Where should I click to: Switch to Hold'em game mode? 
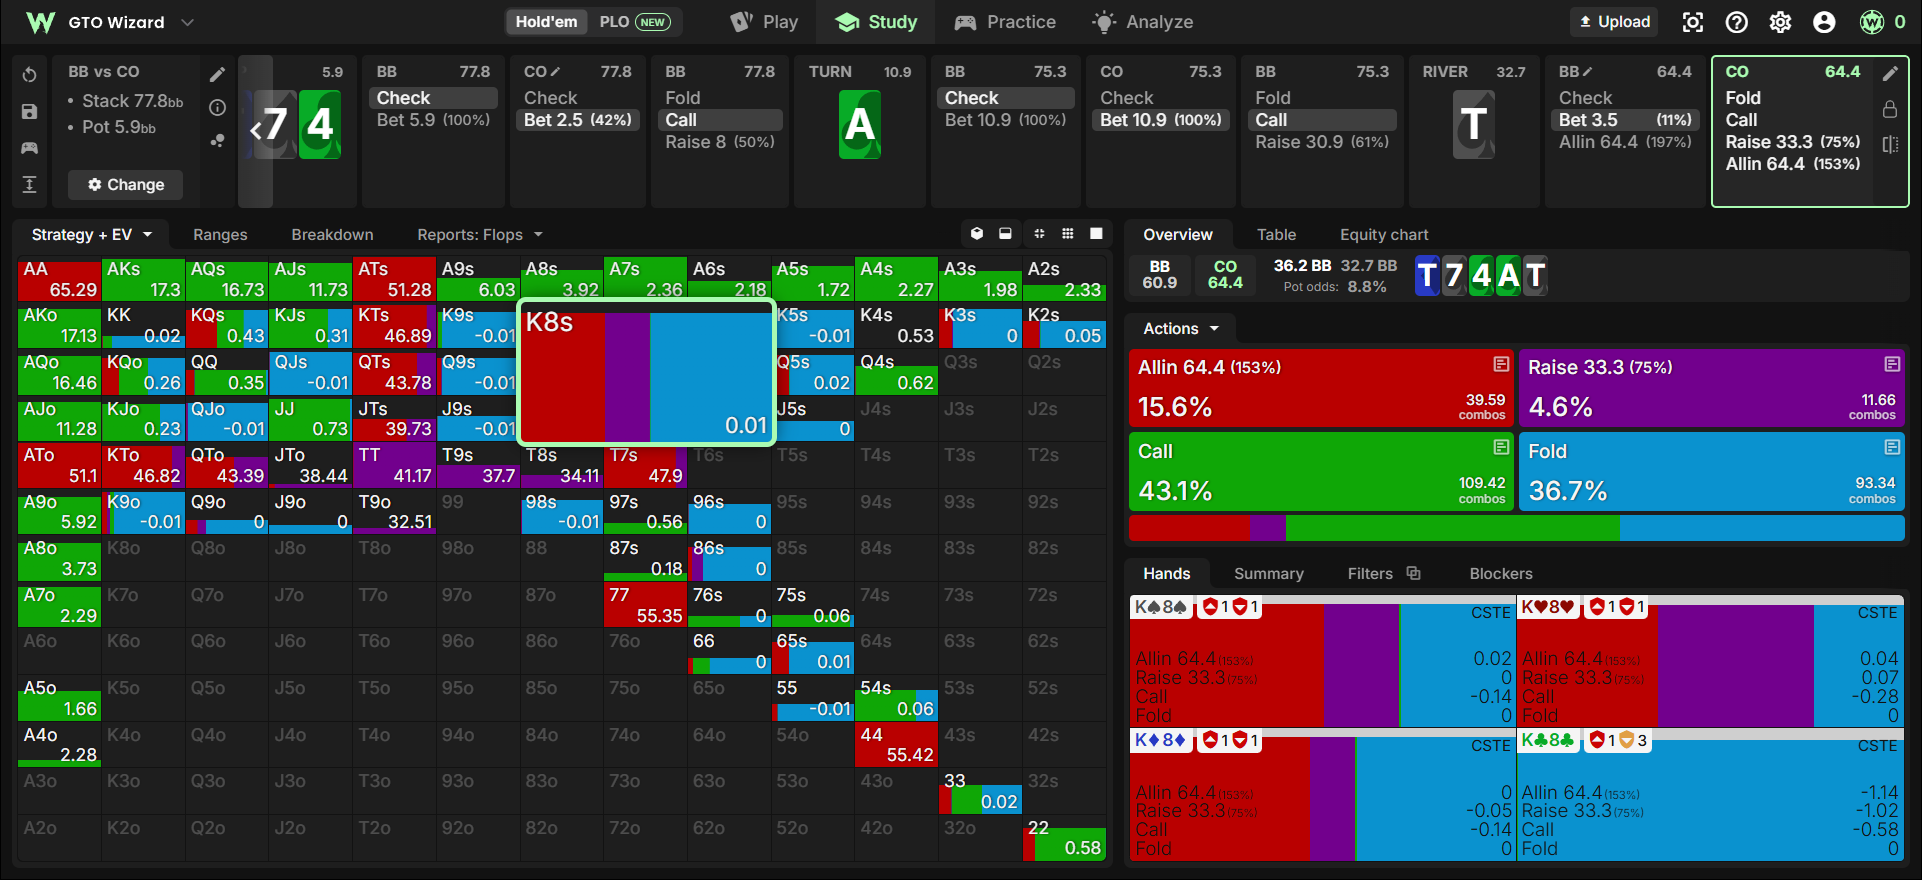pyautogui.click(x=546, y=22)
